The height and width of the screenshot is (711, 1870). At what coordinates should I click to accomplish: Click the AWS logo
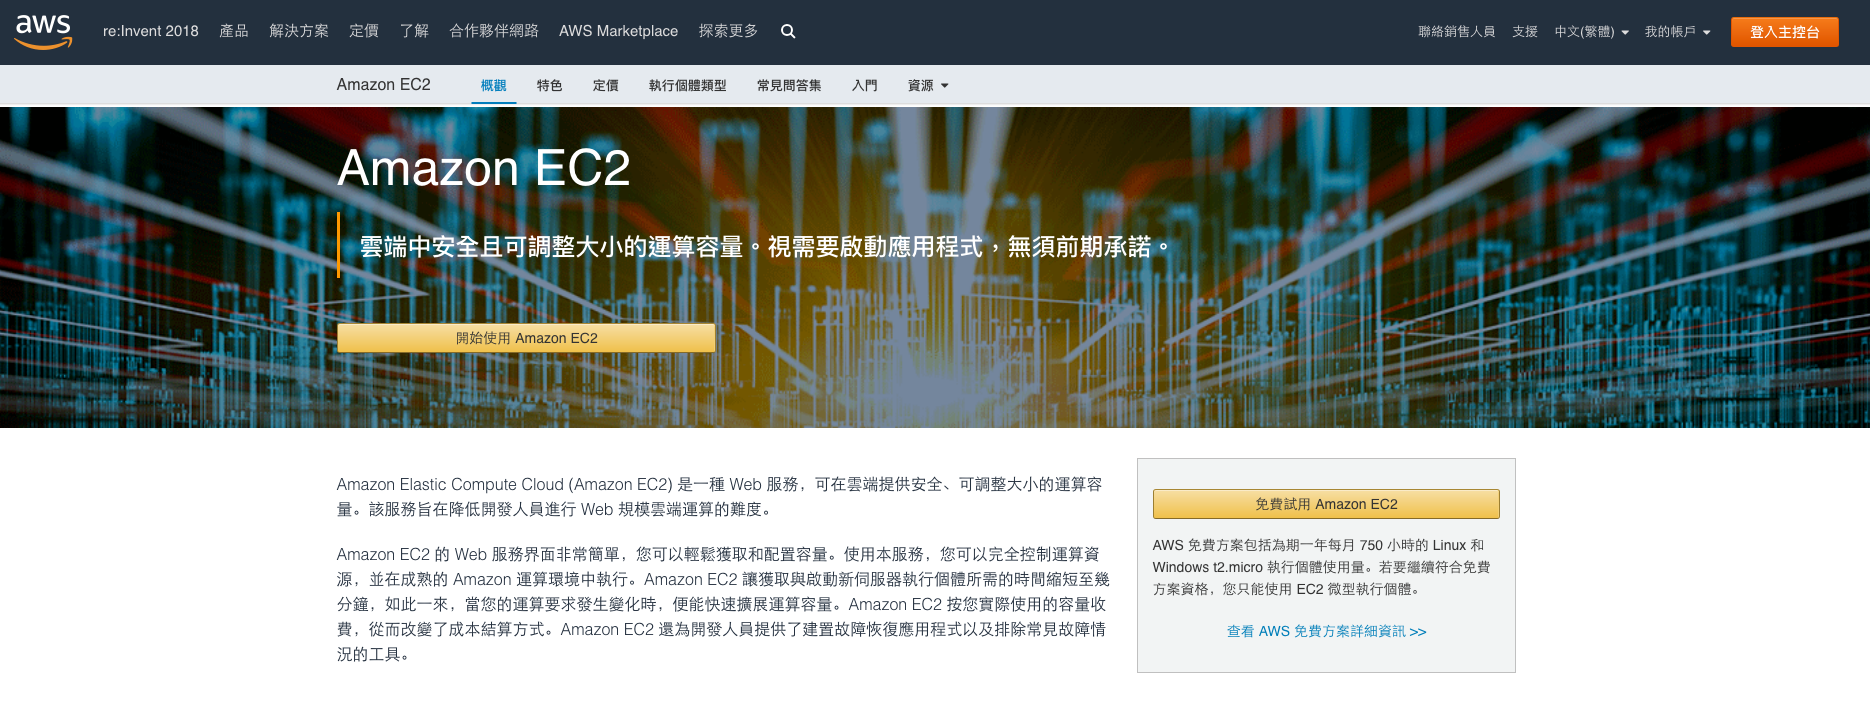tap(44, 32)
